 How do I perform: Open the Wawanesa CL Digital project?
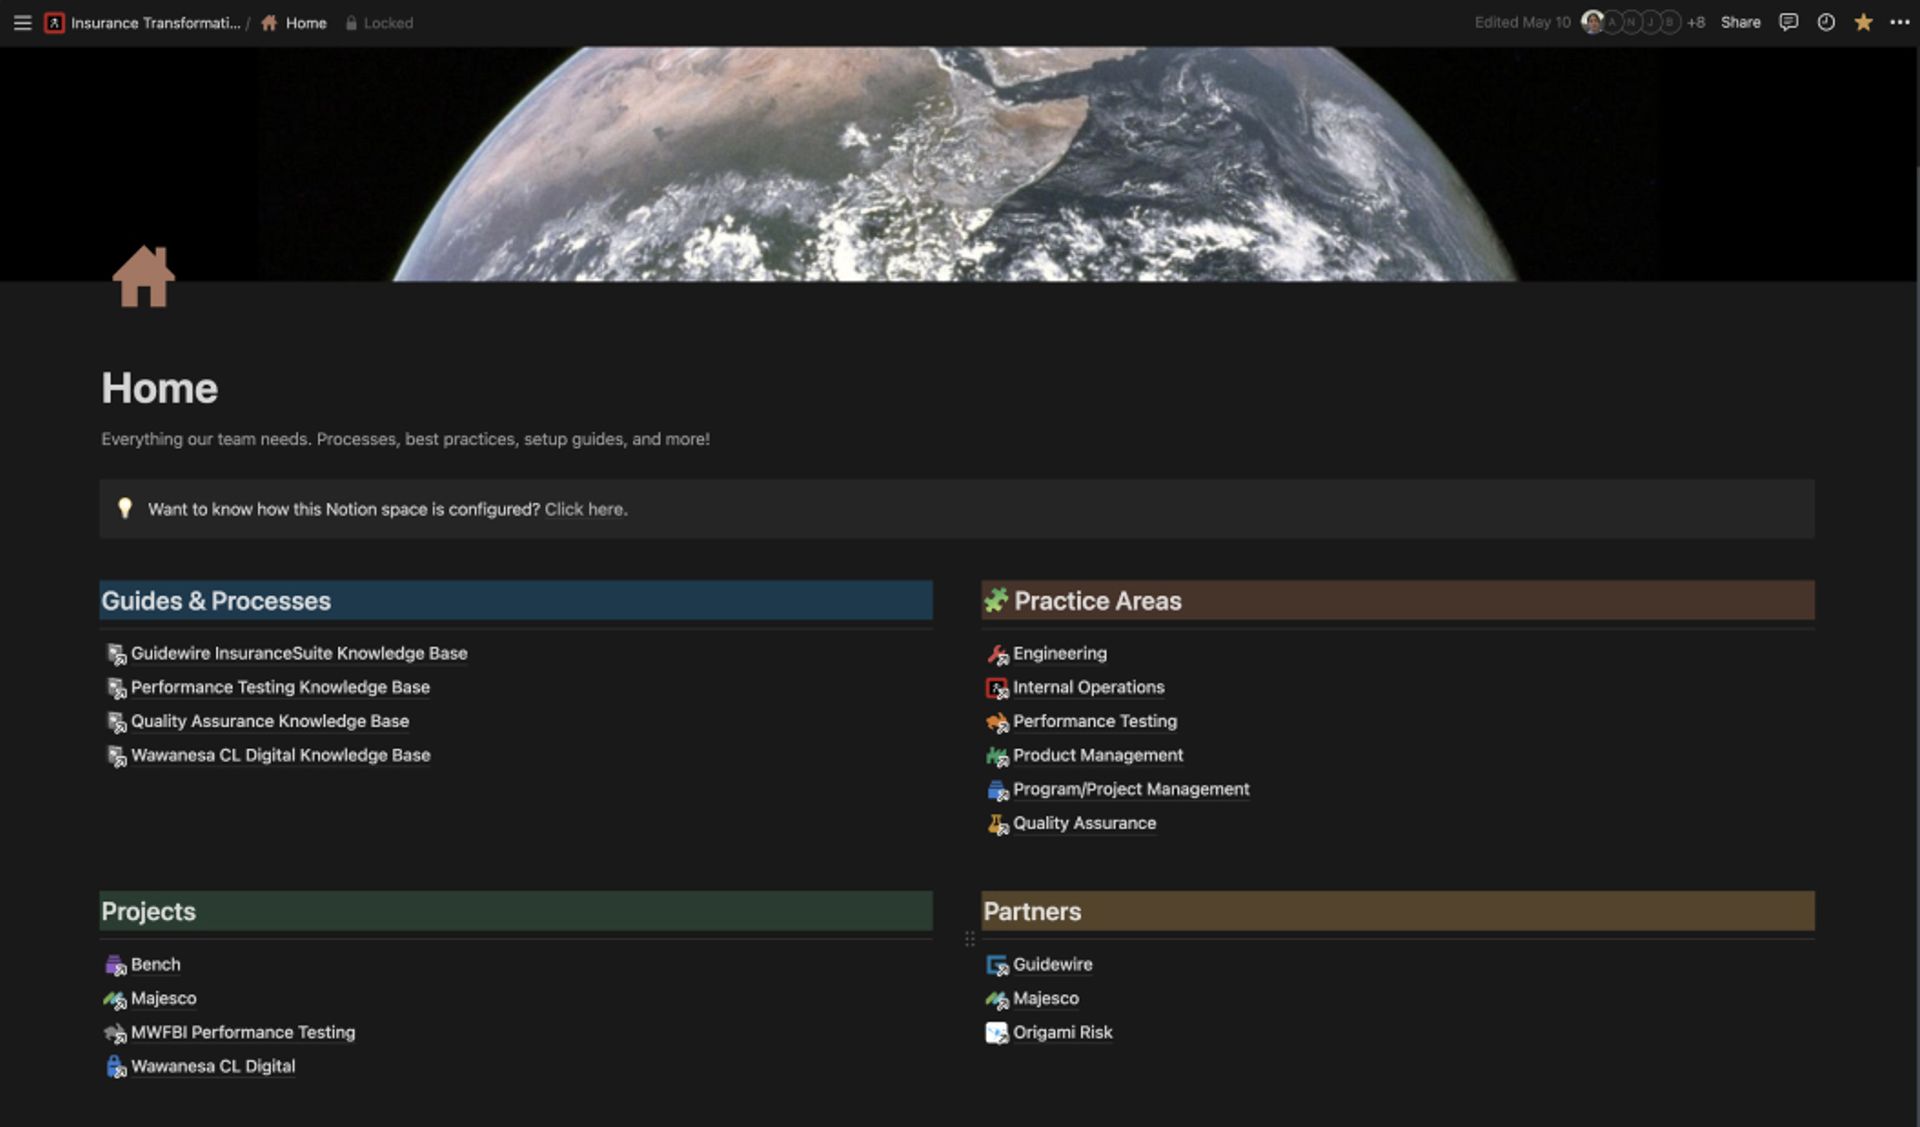point(213,1066)
